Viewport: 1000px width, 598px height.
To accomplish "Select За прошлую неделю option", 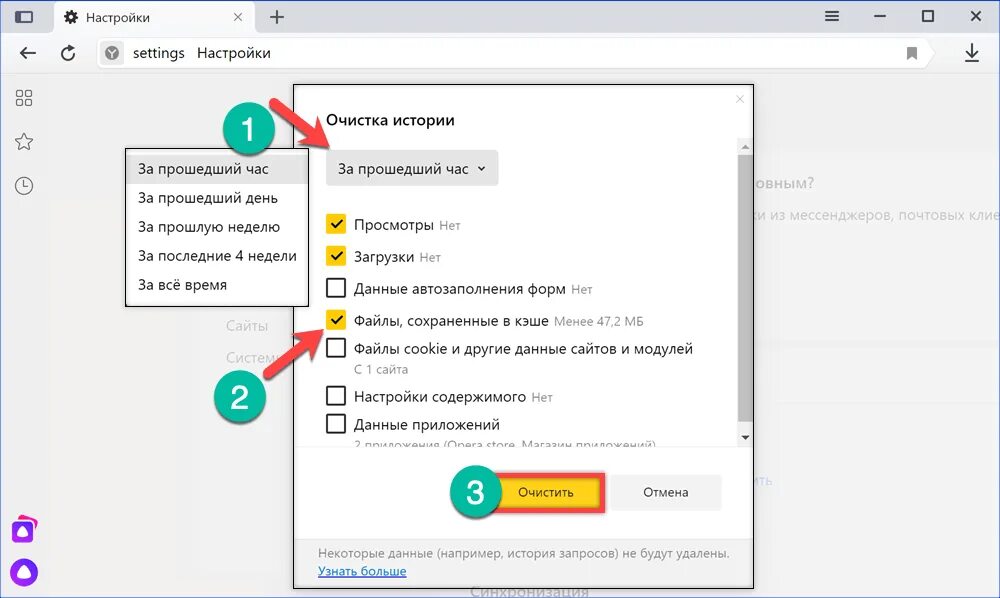I will pyautogui.click(x=217, y=227).
